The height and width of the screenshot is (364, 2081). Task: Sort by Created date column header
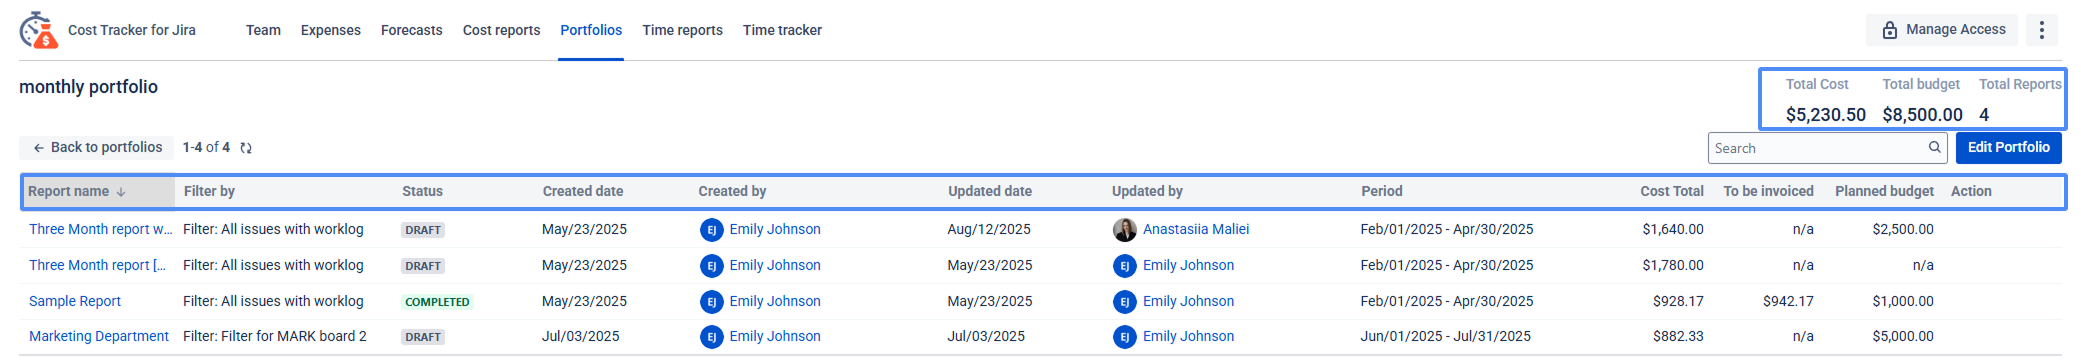[583, 192]
